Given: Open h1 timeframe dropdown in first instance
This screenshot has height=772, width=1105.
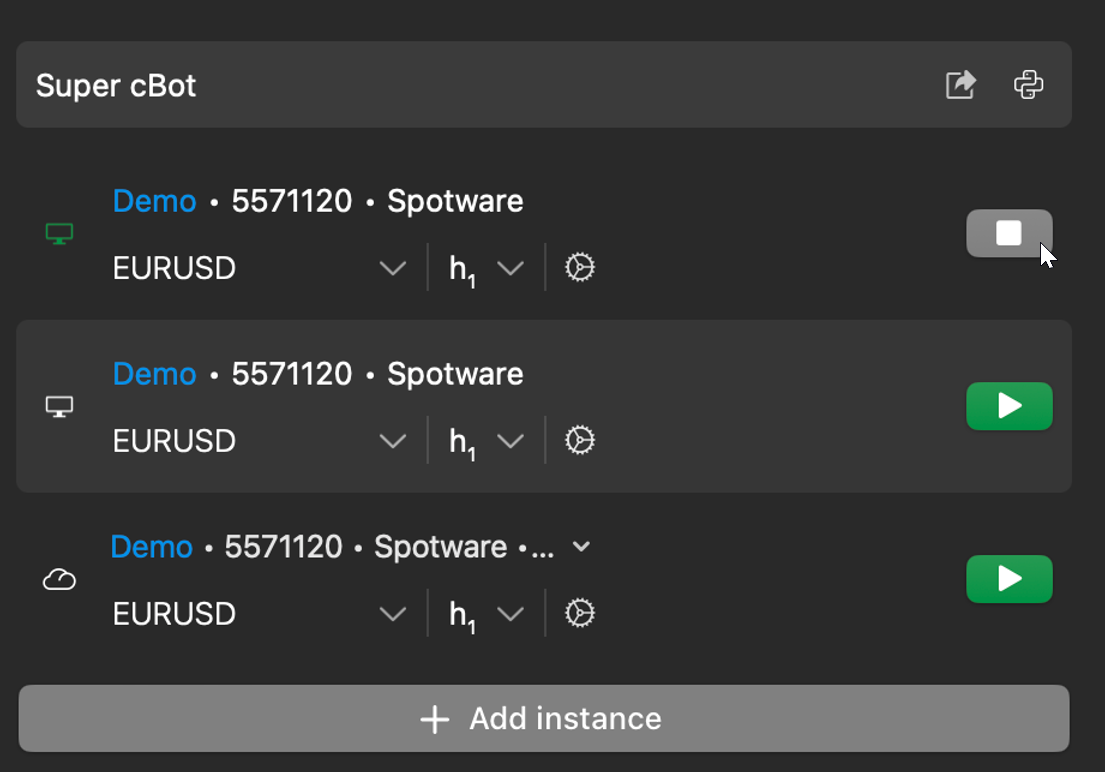Looking at the screenshot, I should point(510,268).
